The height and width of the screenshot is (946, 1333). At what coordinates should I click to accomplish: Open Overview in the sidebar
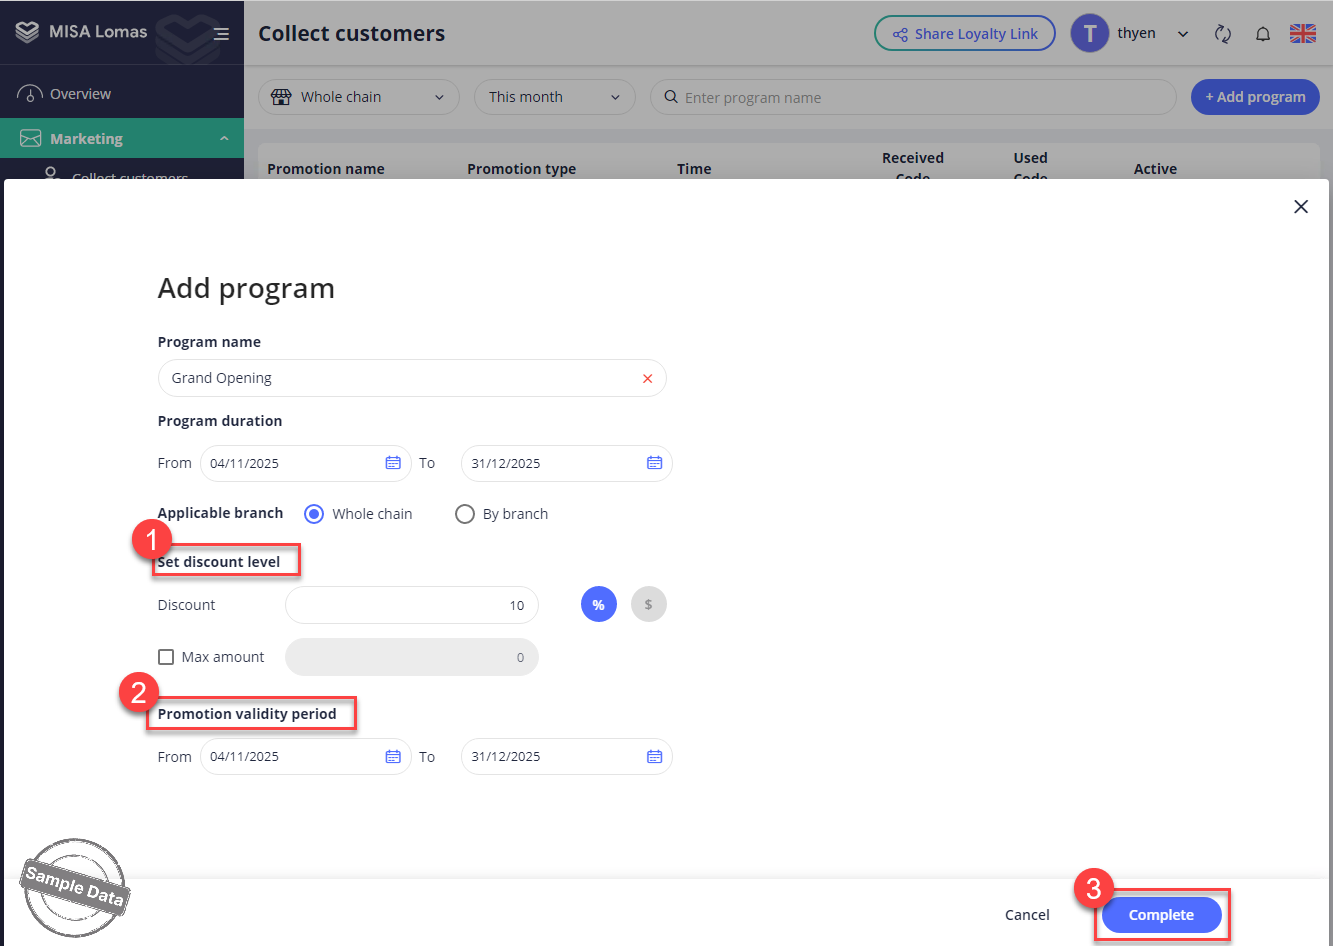point(80,94)
